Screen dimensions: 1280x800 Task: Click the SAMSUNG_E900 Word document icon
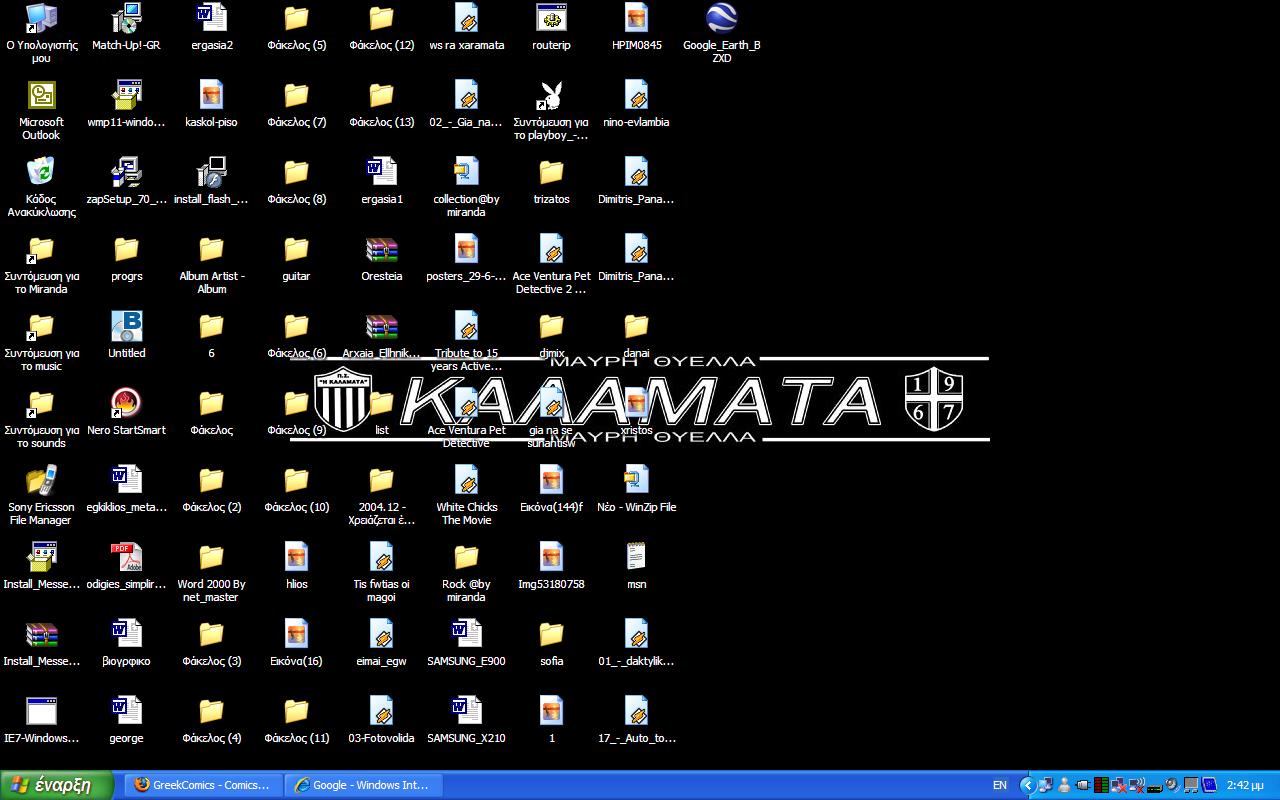tap(466, 634)
